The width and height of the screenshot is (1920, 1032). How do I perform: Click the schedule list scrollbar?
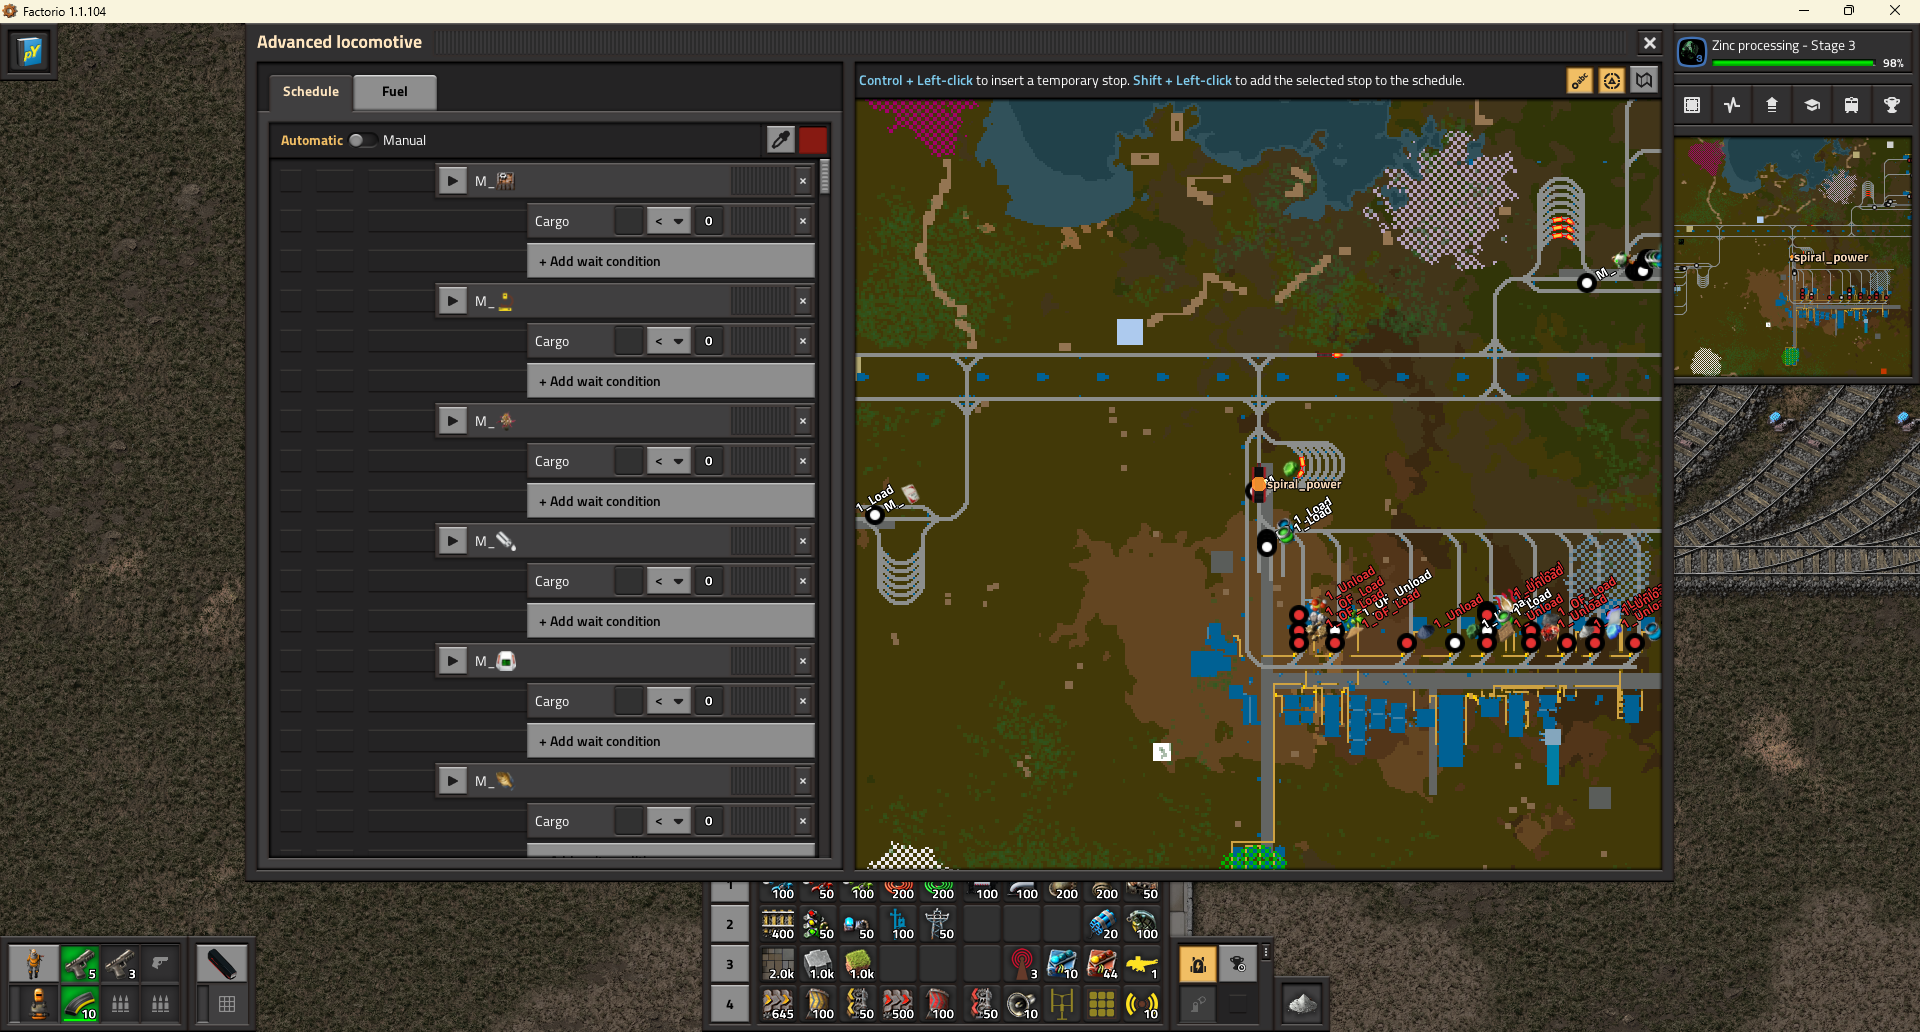[x=824, y=177]
